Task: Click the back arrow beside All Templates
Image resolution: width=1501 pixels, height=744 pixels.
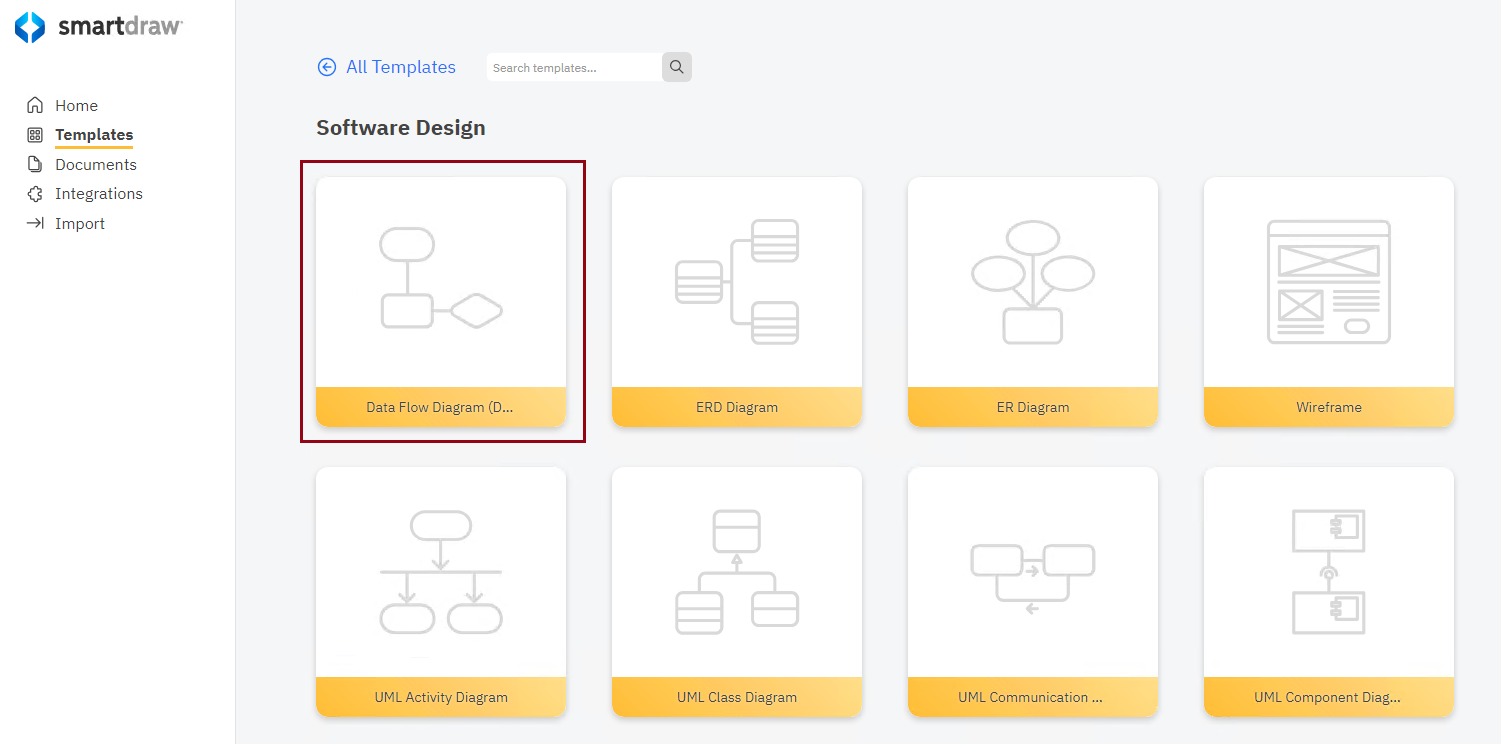Action: pos(327,67)
